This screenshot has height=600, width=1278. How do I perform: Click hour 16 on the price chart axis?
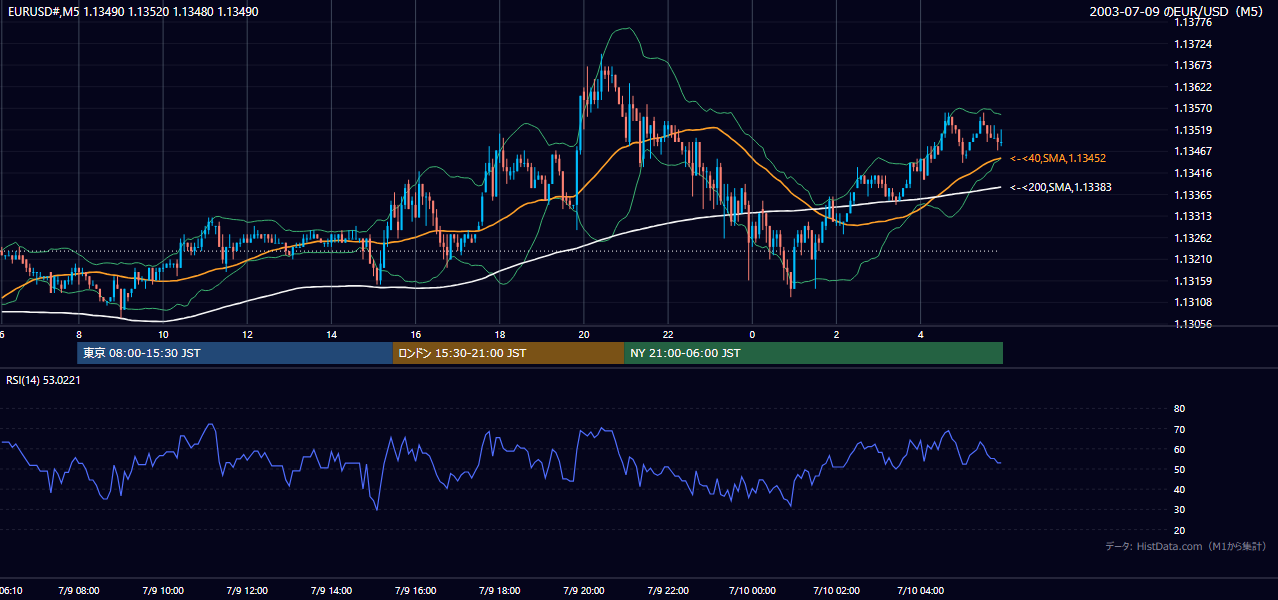pos(416,335)
